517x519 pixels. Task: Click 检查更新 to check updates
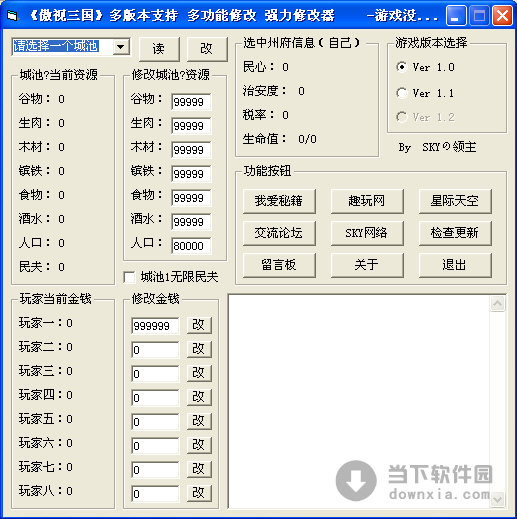coord(455,233)
